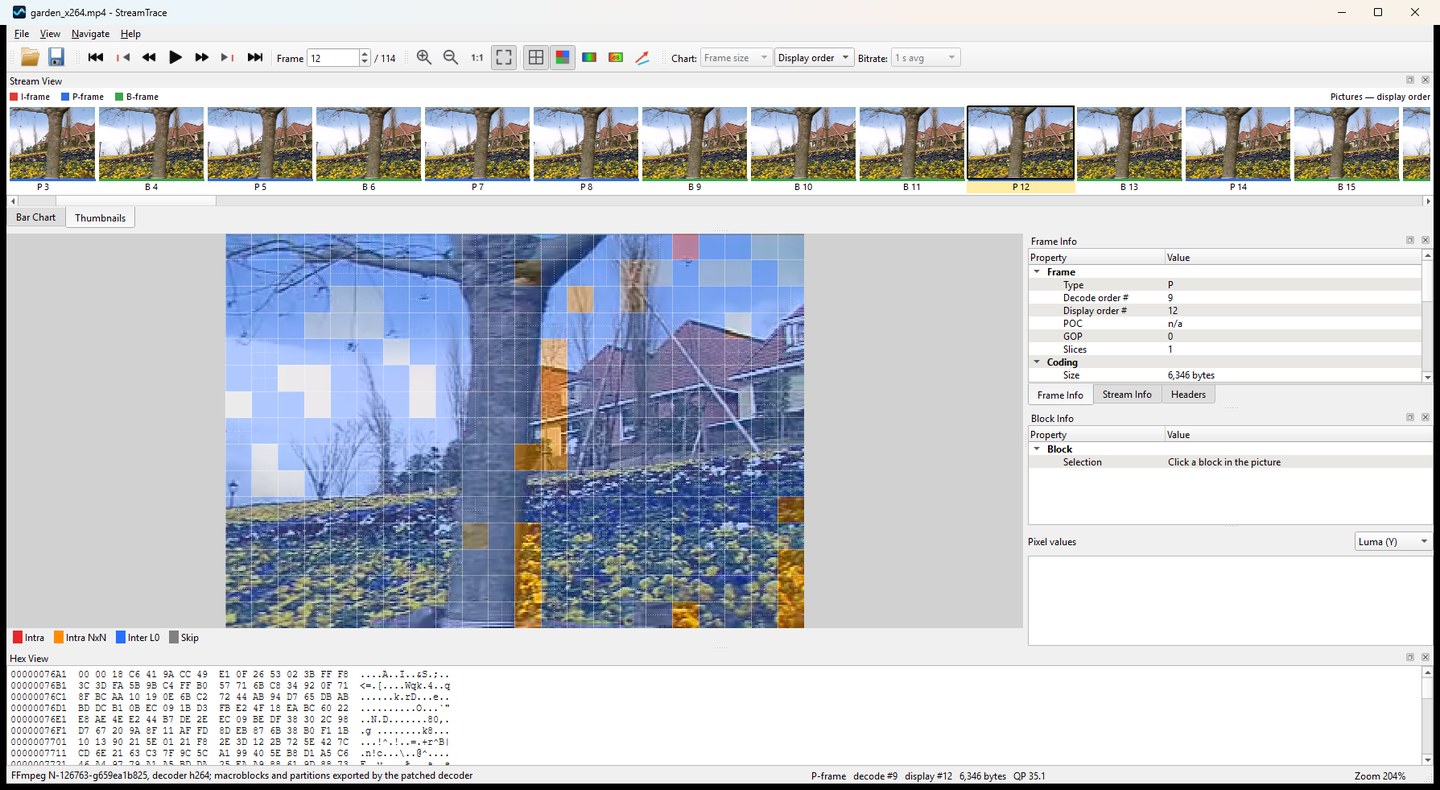Click the "6,346 bytes" Size value
Image resolution: width=1440 pixels, height=790 pixels.
click(1191, 375)
